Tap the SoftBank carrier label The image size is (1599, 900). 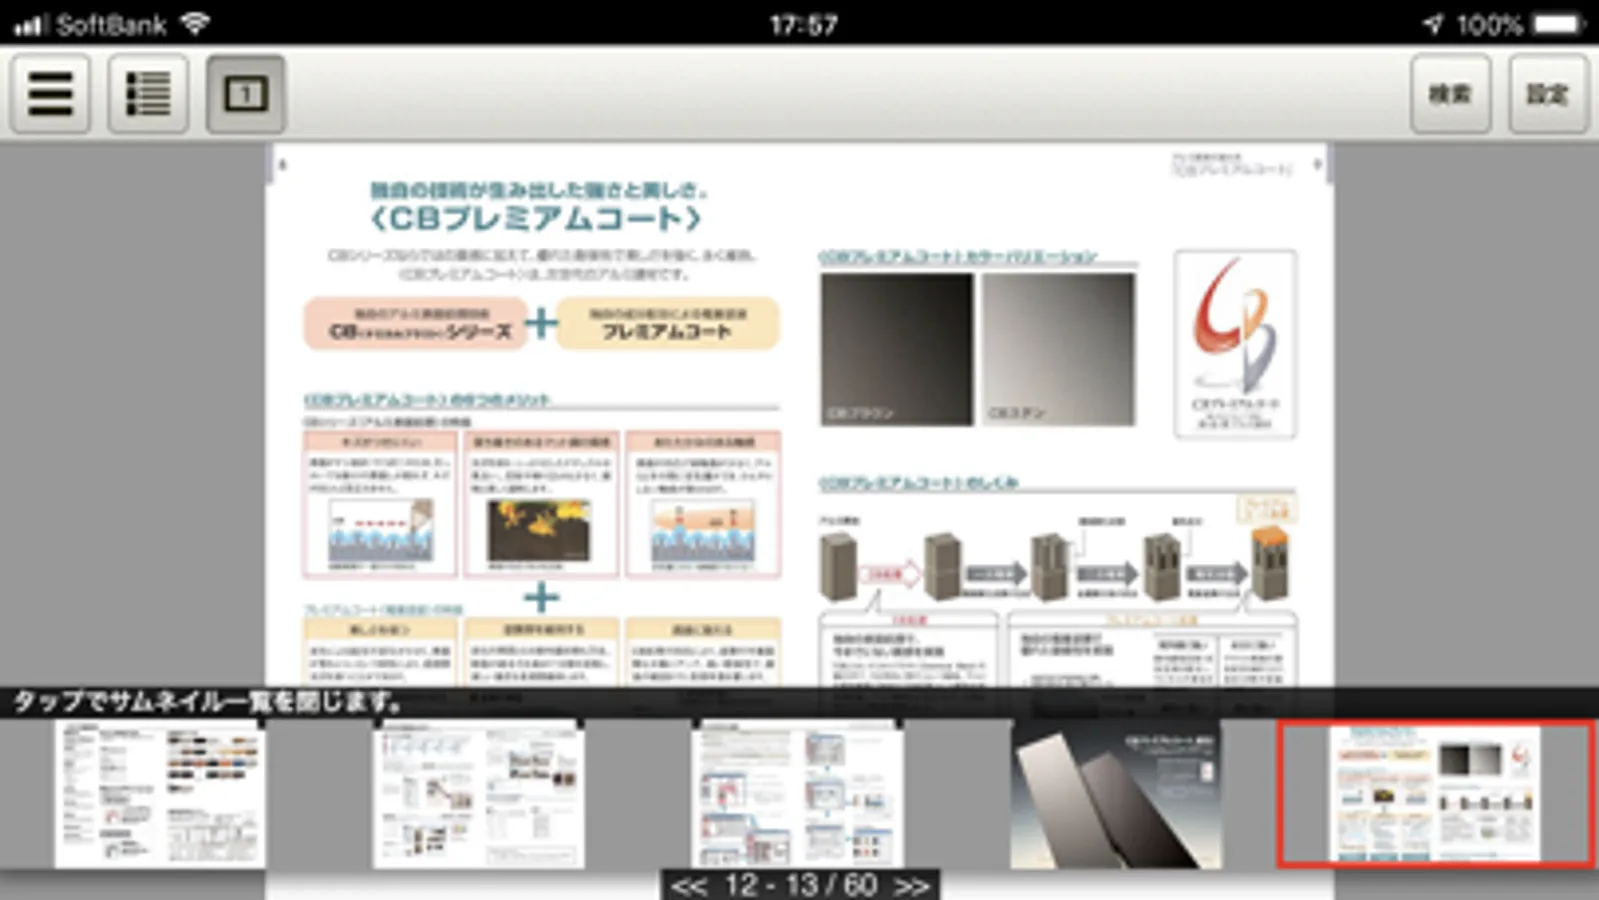[111, 24]
